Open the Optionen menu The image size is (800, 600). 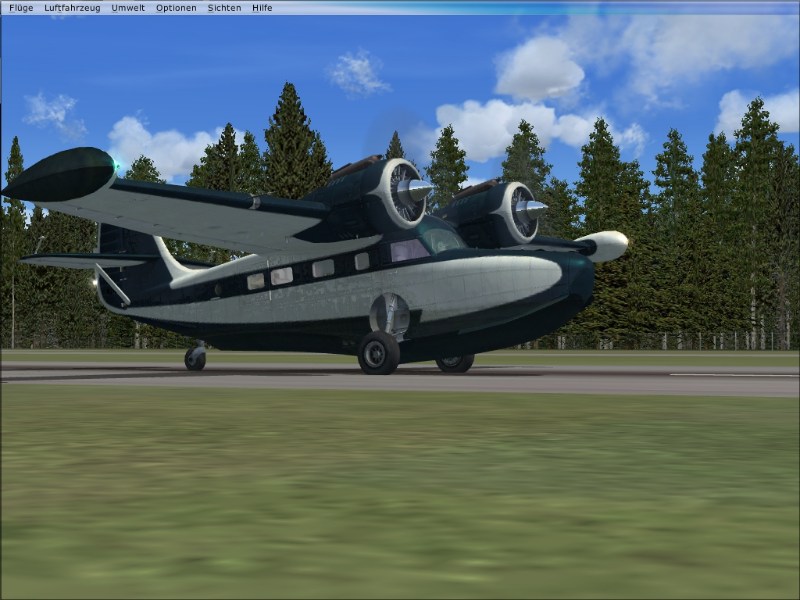pyautogui.click(x=176, y=8)
